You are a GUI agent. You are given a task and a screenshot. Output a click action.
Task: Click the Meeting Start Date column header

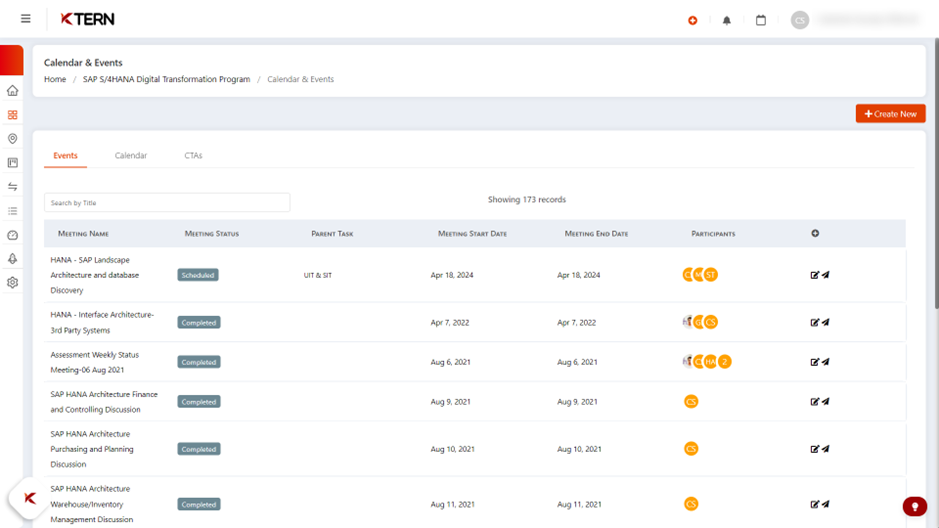pyautogui.click(x=472, y=233)
